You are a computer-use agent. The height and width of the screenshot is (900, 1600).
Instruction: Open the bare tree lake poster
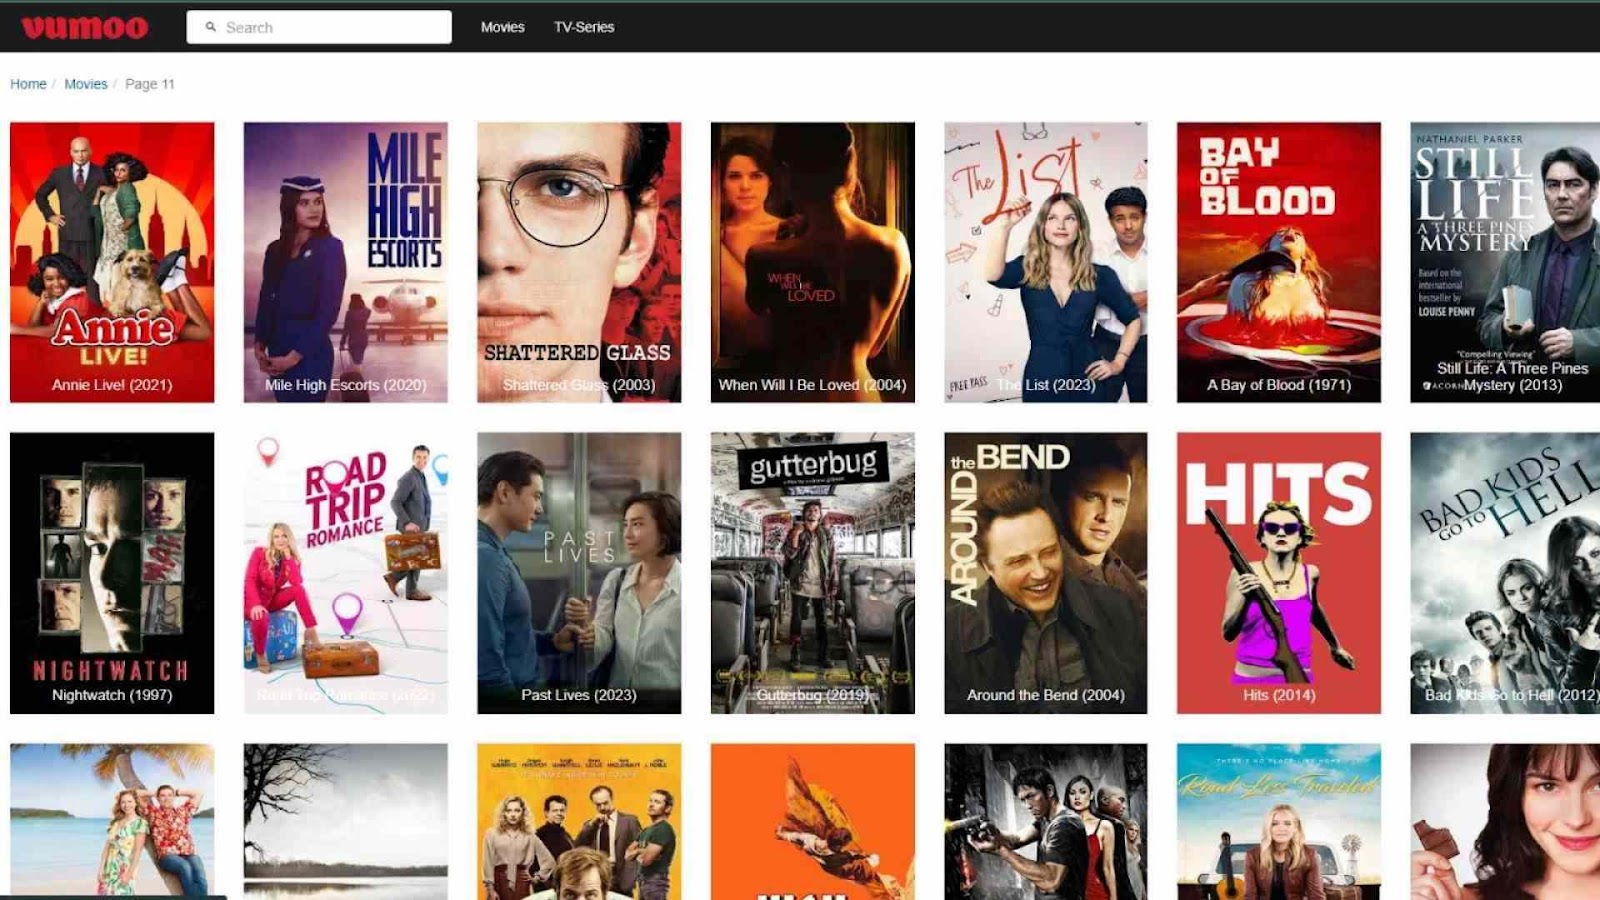click(346, 821)
